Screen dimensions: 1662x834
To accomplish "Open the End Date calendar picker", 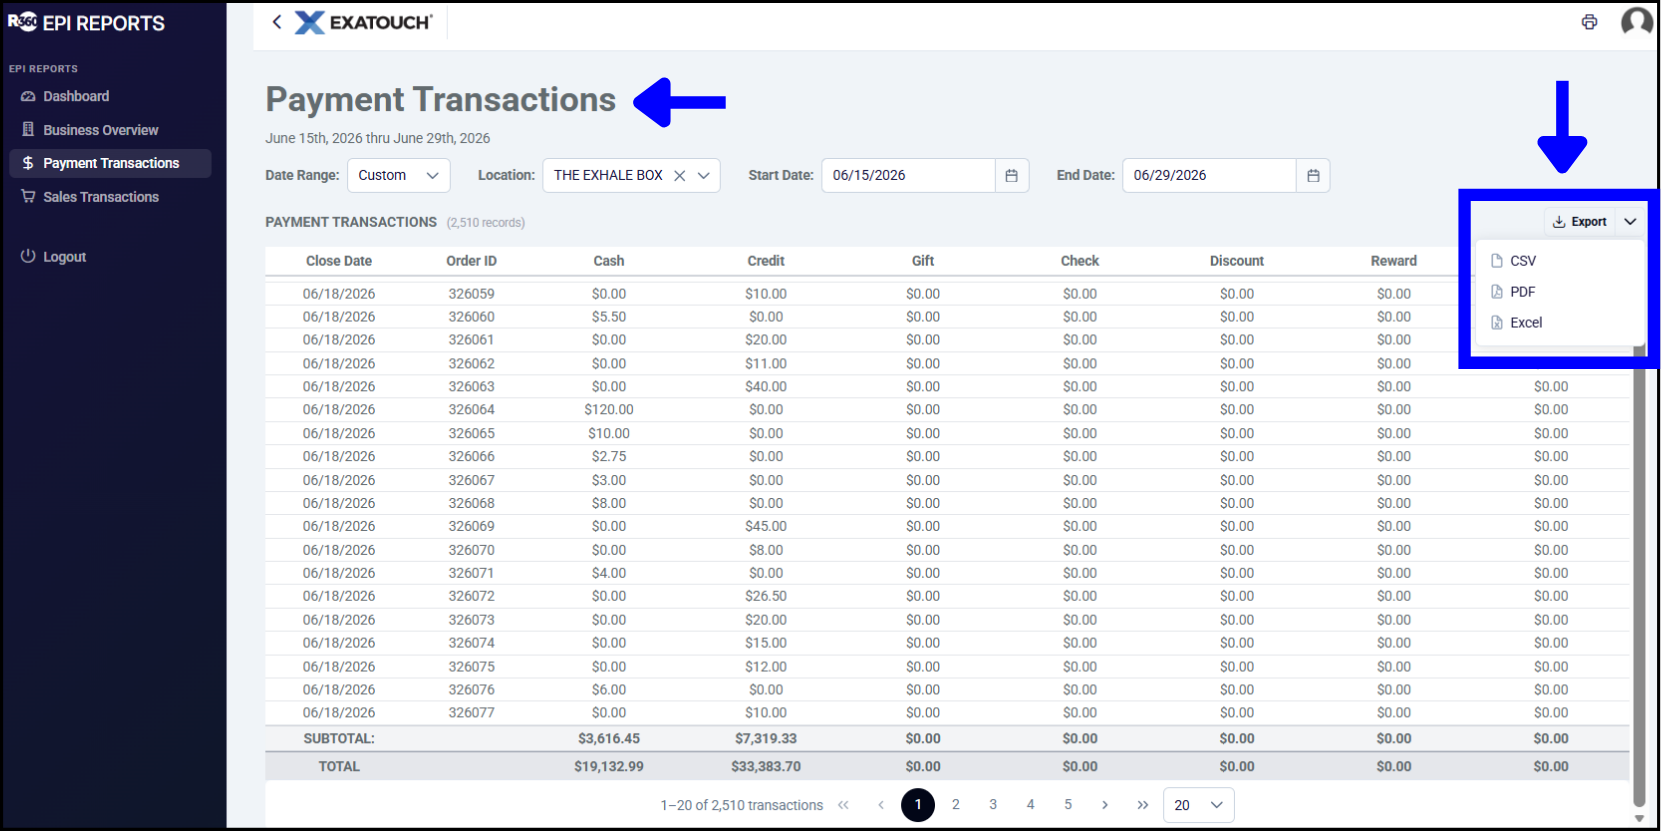I will 1313,175.
